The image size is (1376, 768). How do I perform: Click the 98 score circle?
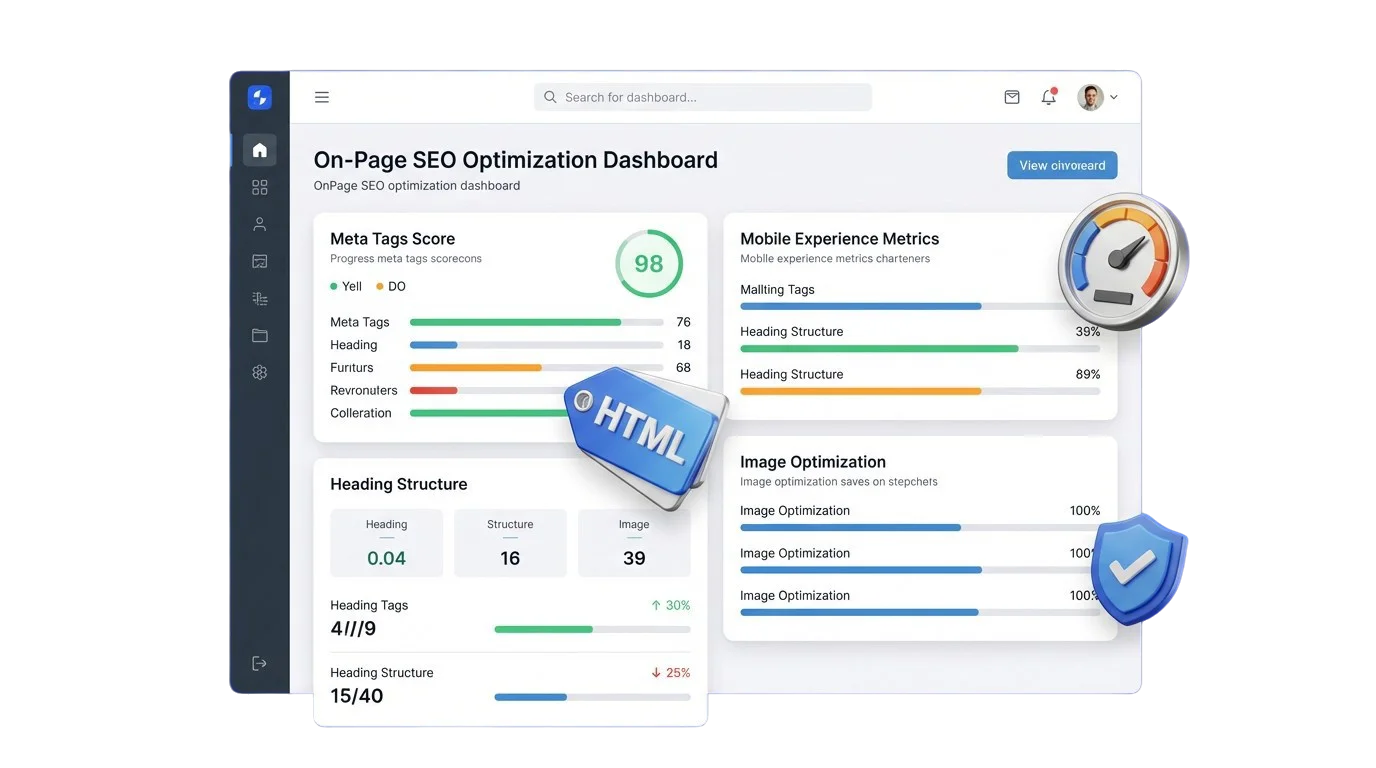click(649, 264)
